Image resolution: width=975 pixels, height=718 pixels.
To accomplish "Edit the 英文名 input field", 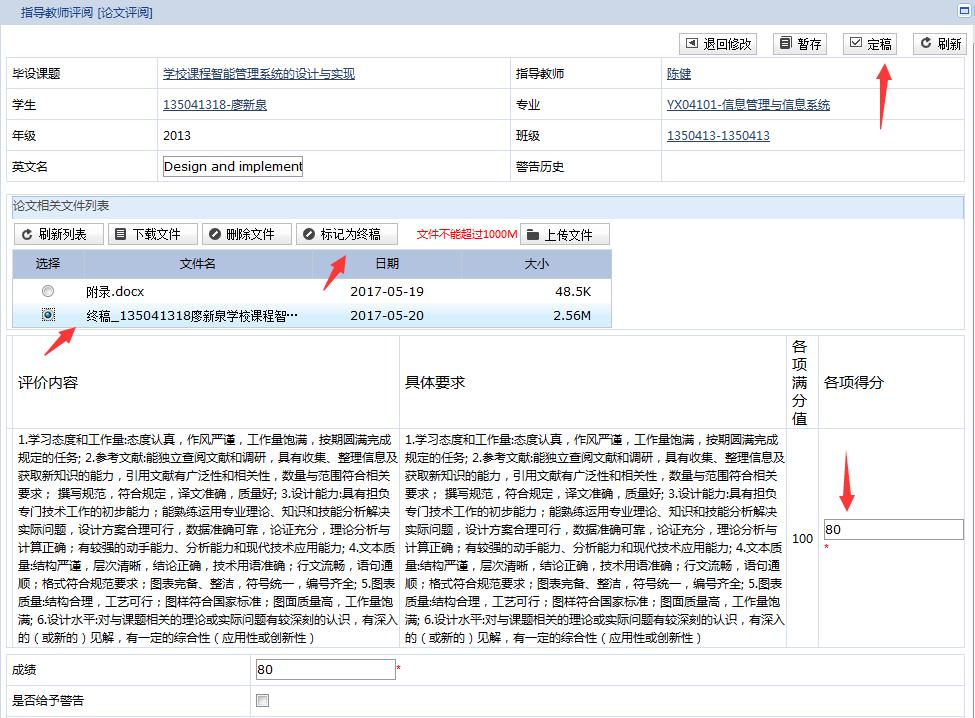I will click(x=233, y=167).
